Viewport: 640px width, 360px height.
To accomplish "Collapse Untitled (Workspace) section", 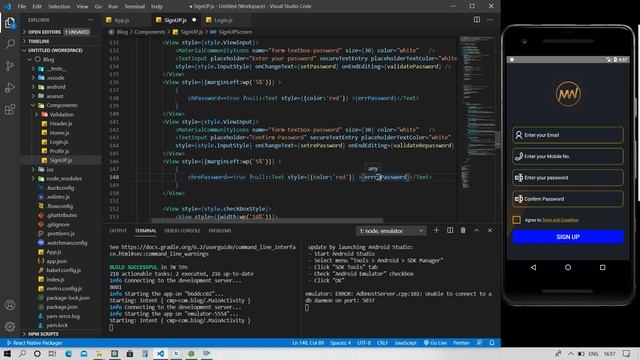I will [x=60, y=50].
